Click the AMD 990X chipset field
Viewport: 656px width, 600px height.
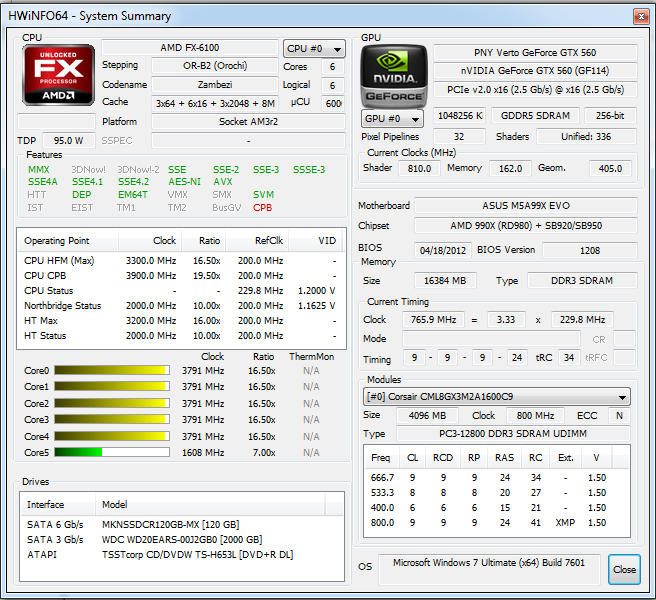[x=526, y=226]
